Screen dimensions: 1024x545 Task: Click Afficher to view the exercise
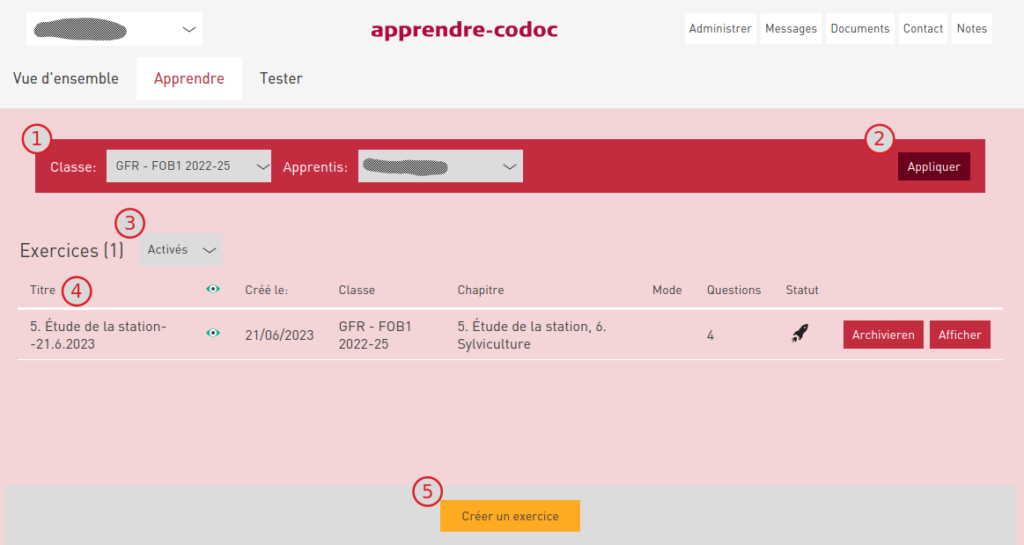coord(960,335)
